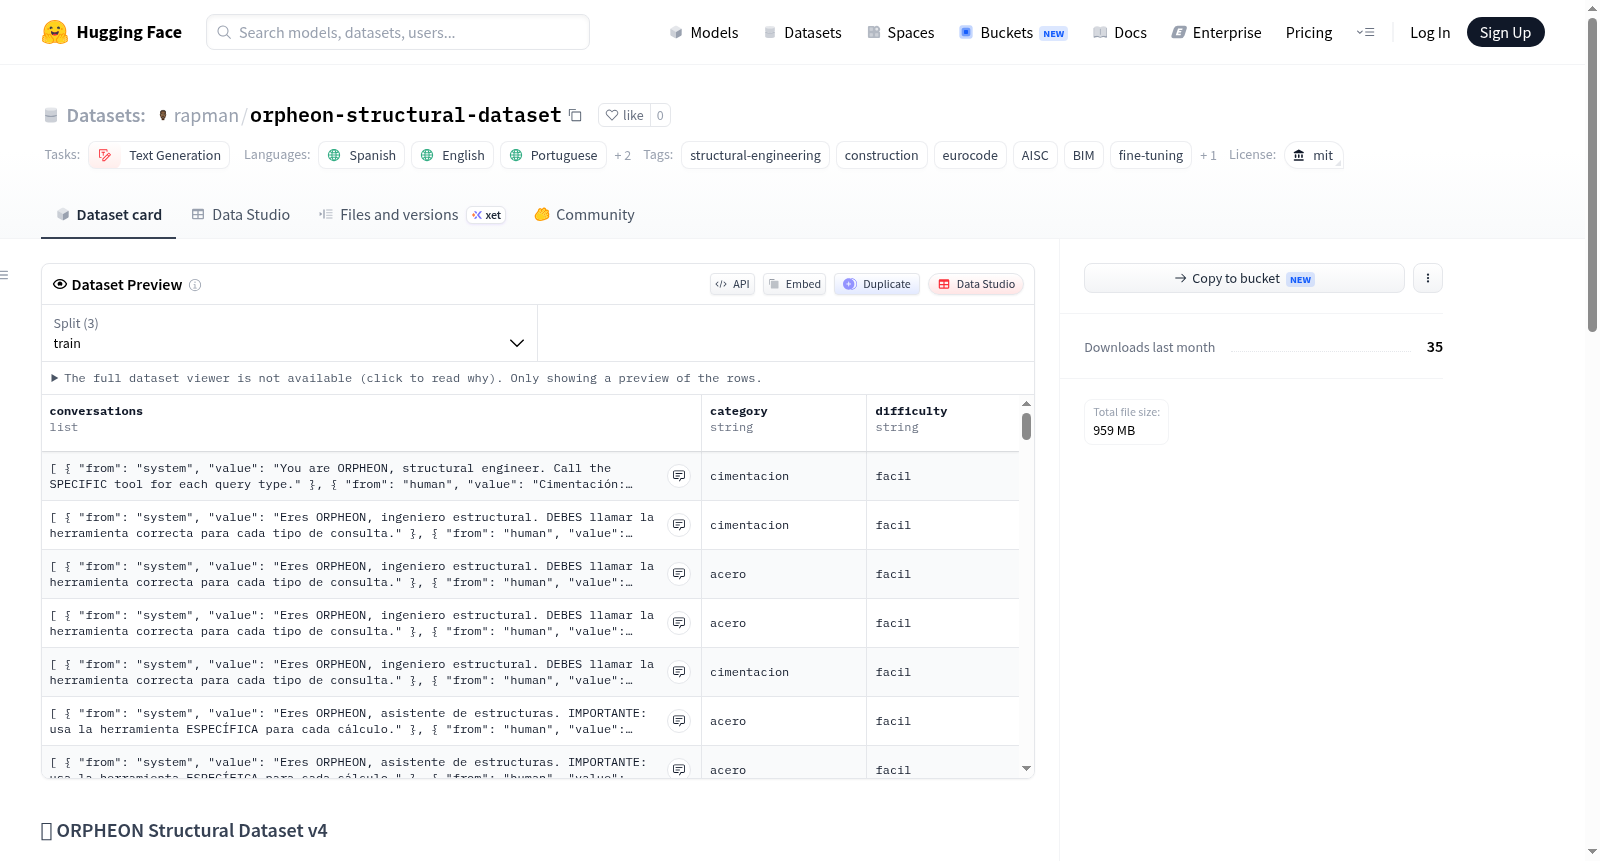Click the Spanish language tag

coord(362,155)
